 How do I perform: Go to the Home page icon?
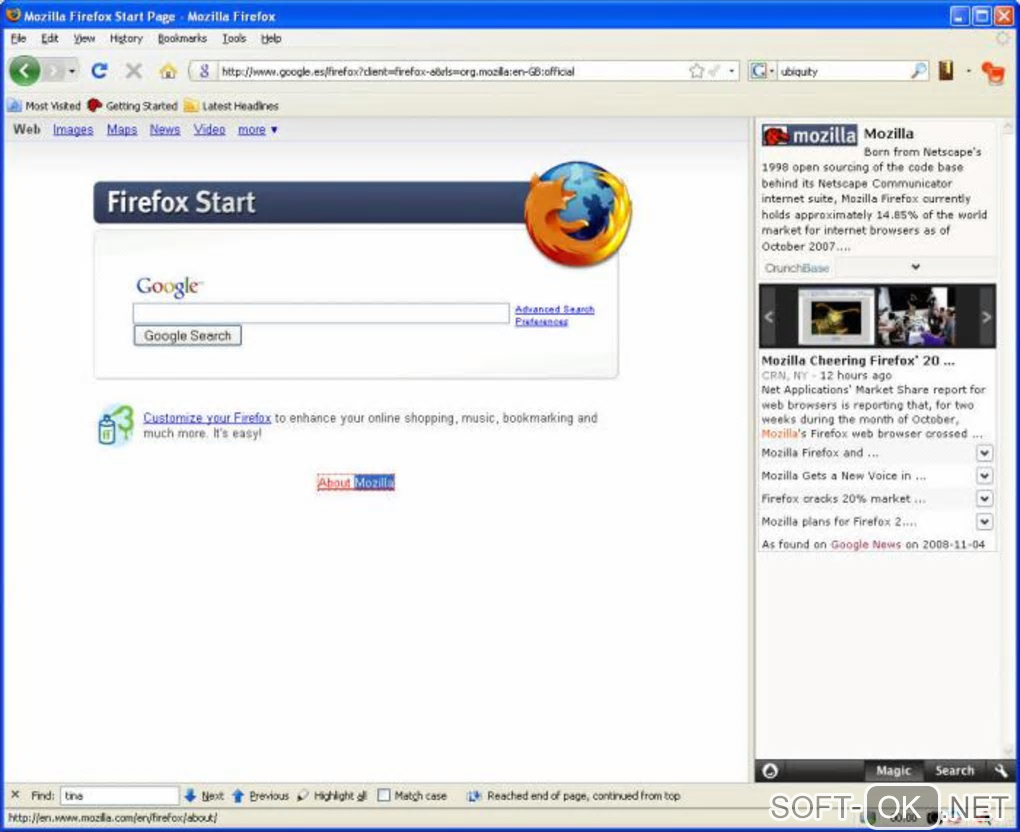(x=168, y=71)
